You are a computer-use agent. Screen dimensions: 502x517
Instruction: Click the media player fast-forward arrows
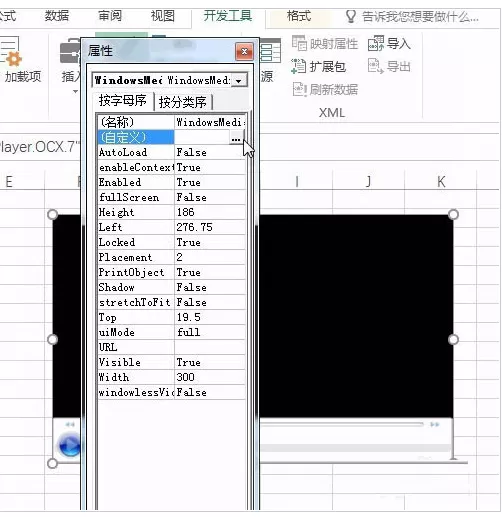pyautogui.click(x=435, y=424)
